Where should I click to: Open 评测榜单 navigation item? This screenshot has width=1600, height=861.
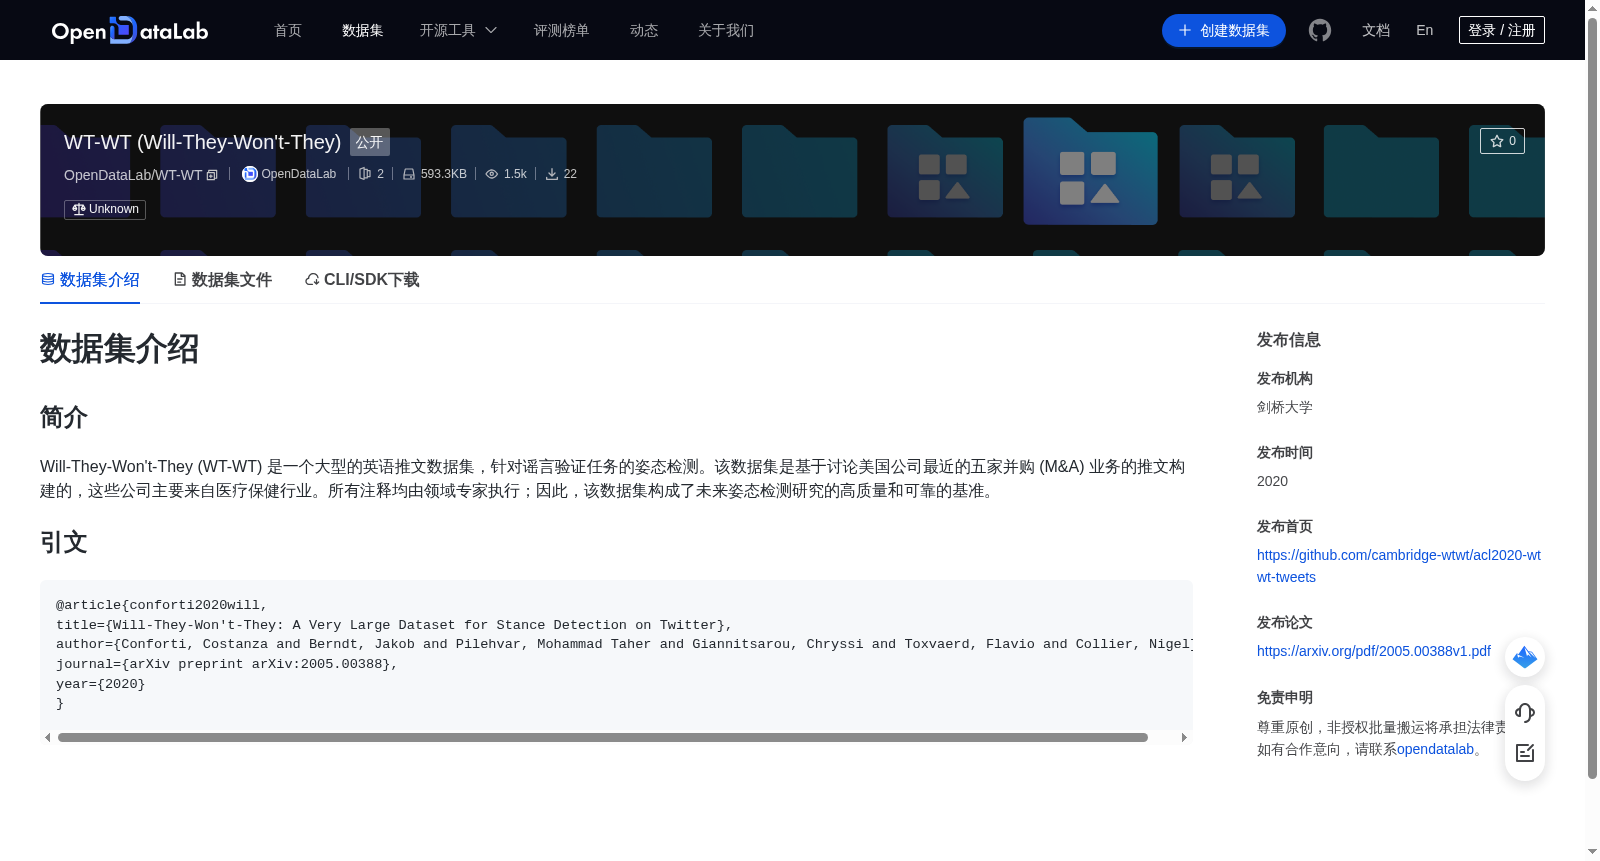561,31
